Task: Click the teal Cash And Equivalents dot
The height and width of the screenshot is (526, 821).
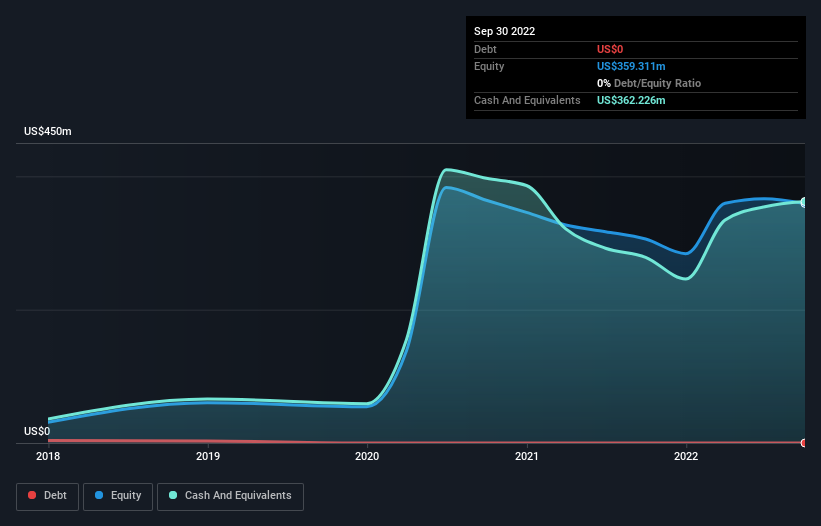Action: [173, 495]
